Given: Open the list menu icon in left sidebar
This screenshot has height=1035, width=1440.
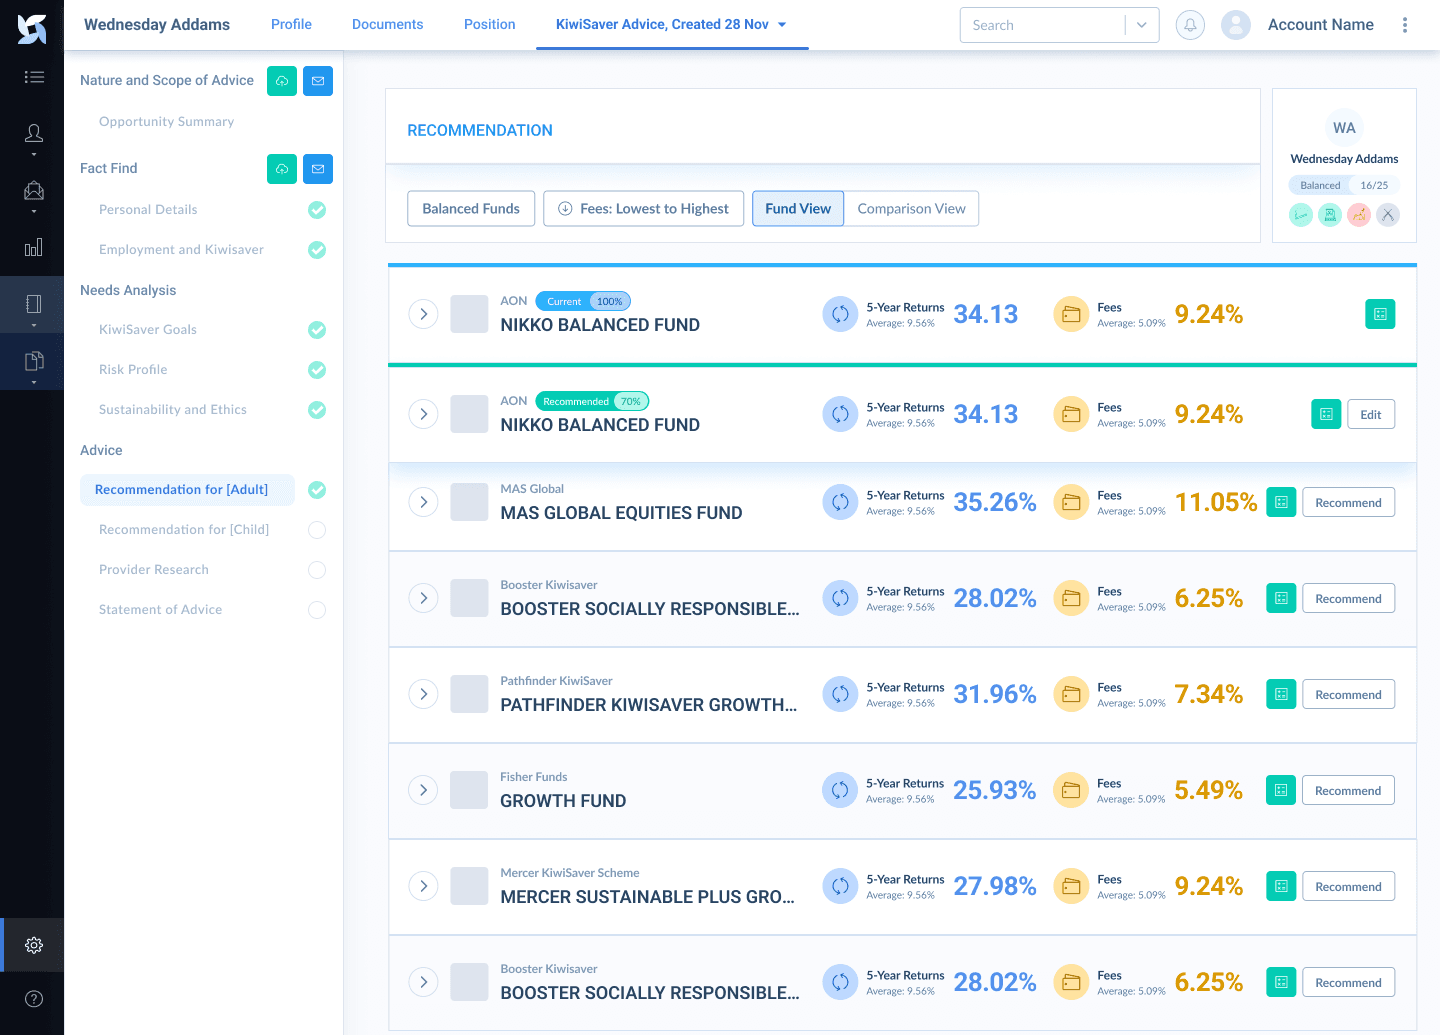Looking at the screenshot, I should 34,77.
